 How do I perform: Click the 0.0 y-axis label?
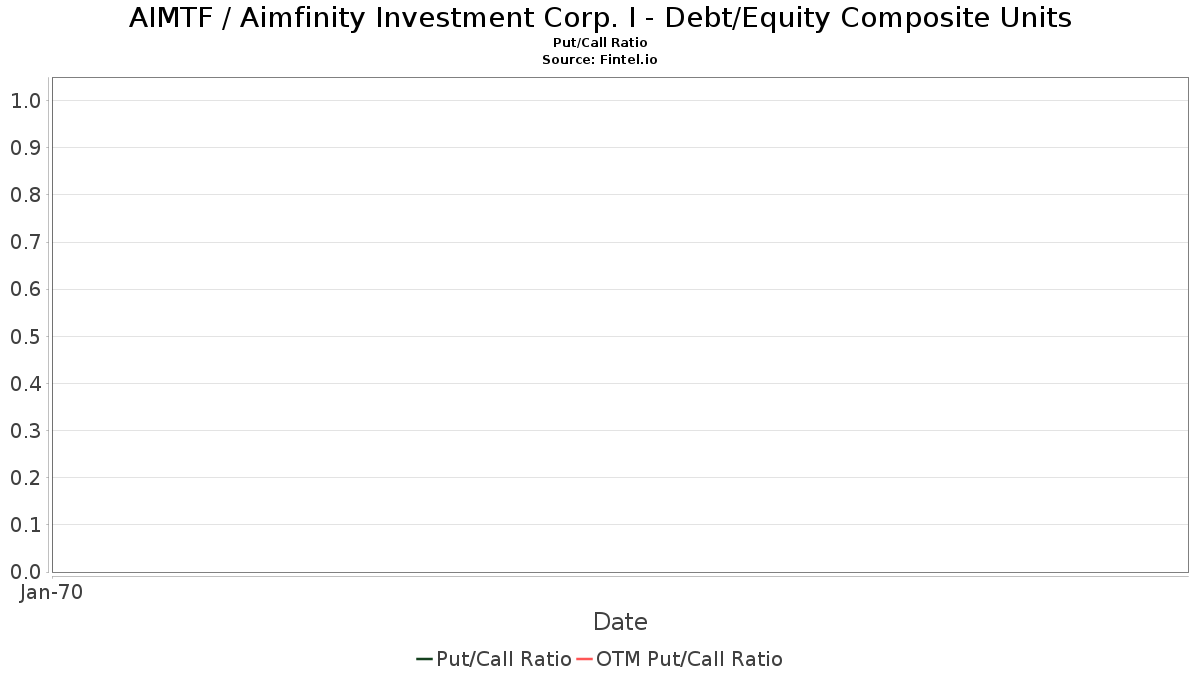coord(25,571)
